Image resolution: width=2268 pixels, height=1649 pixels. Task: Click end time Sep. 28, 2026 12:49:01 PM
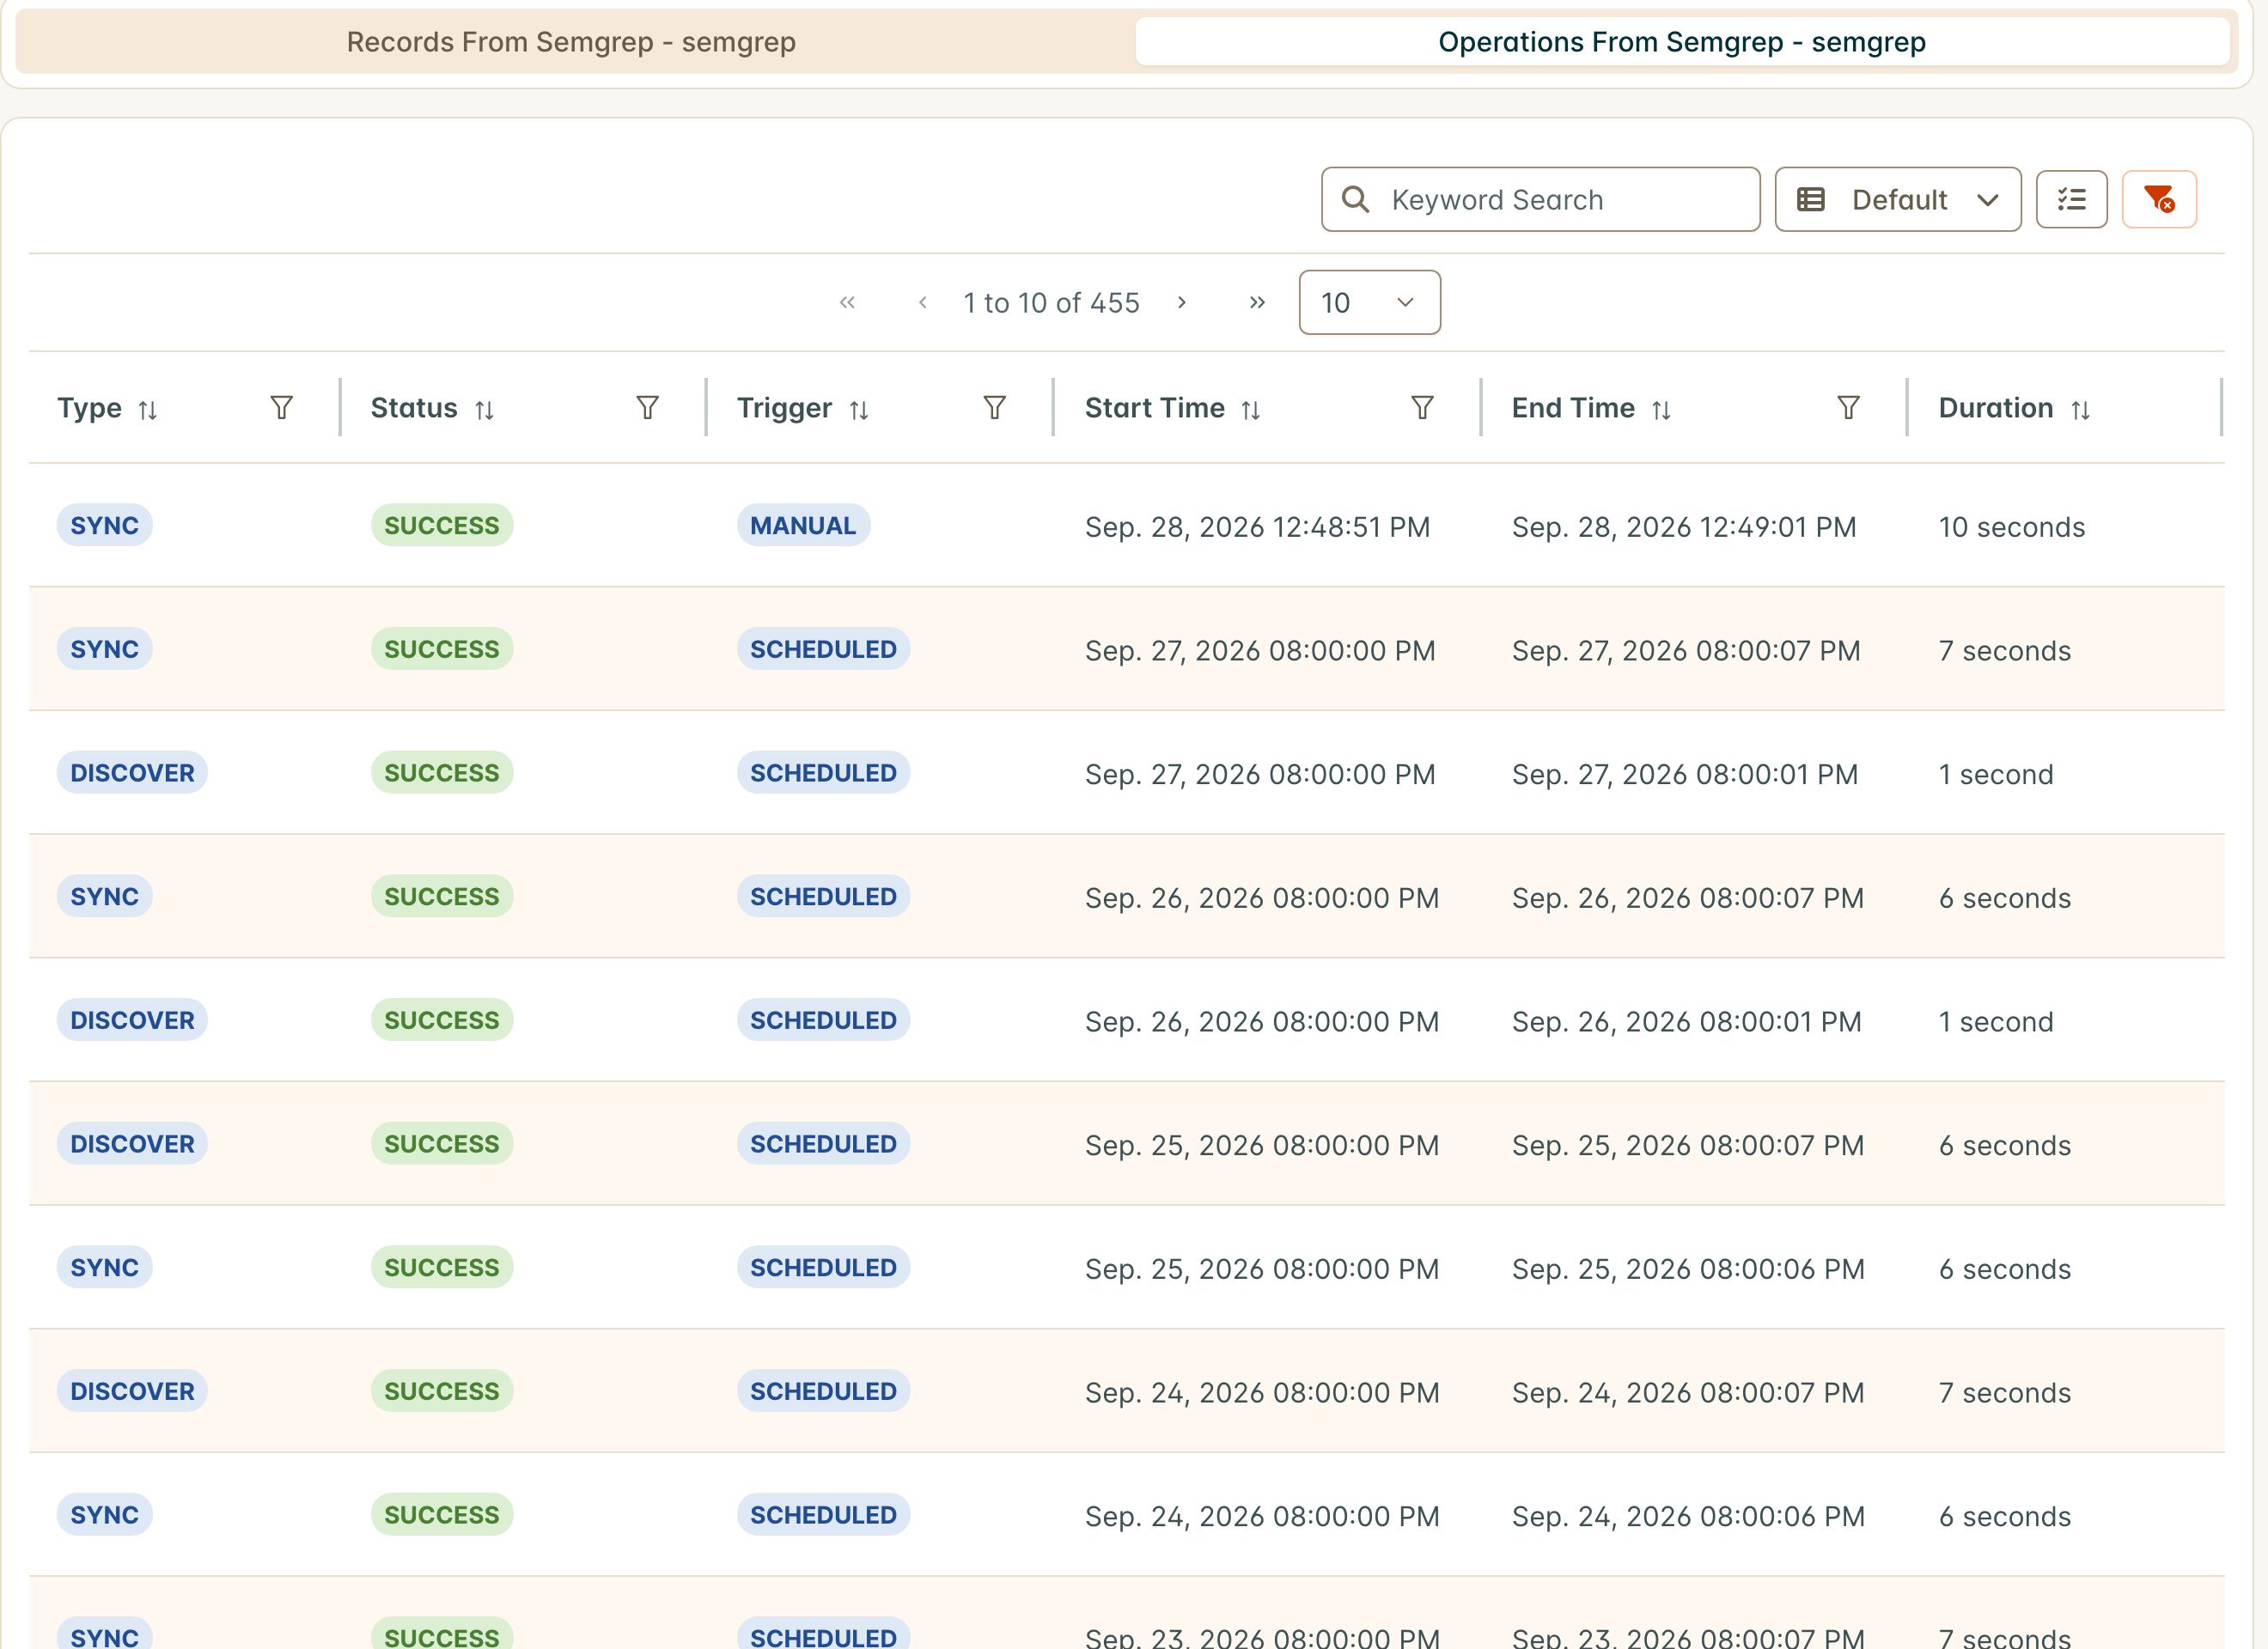click(1684, 527)
